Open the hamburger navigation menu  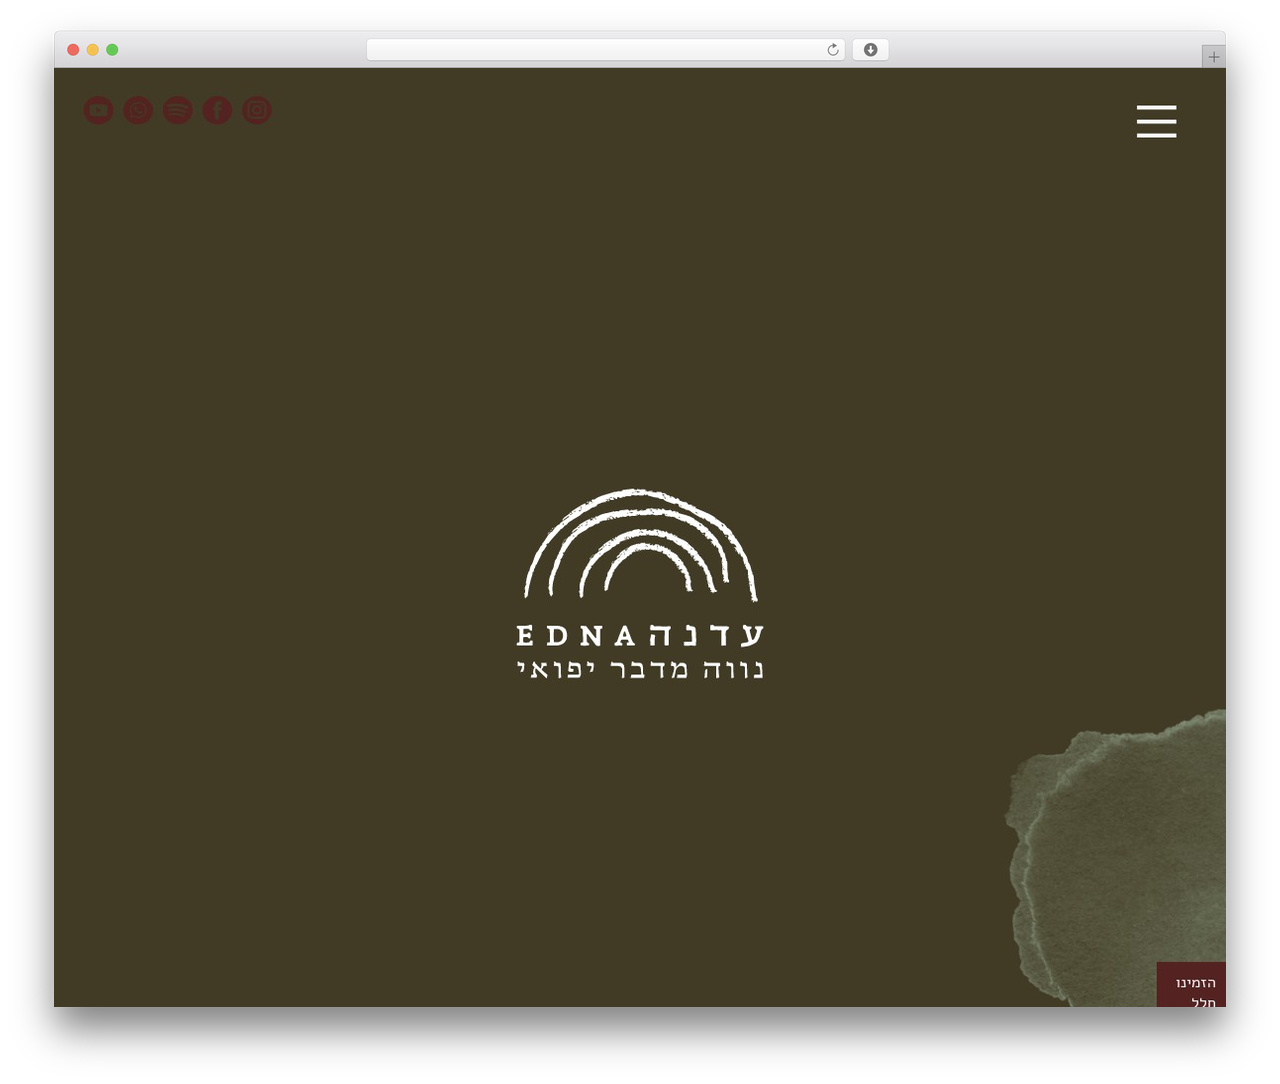1156,121
